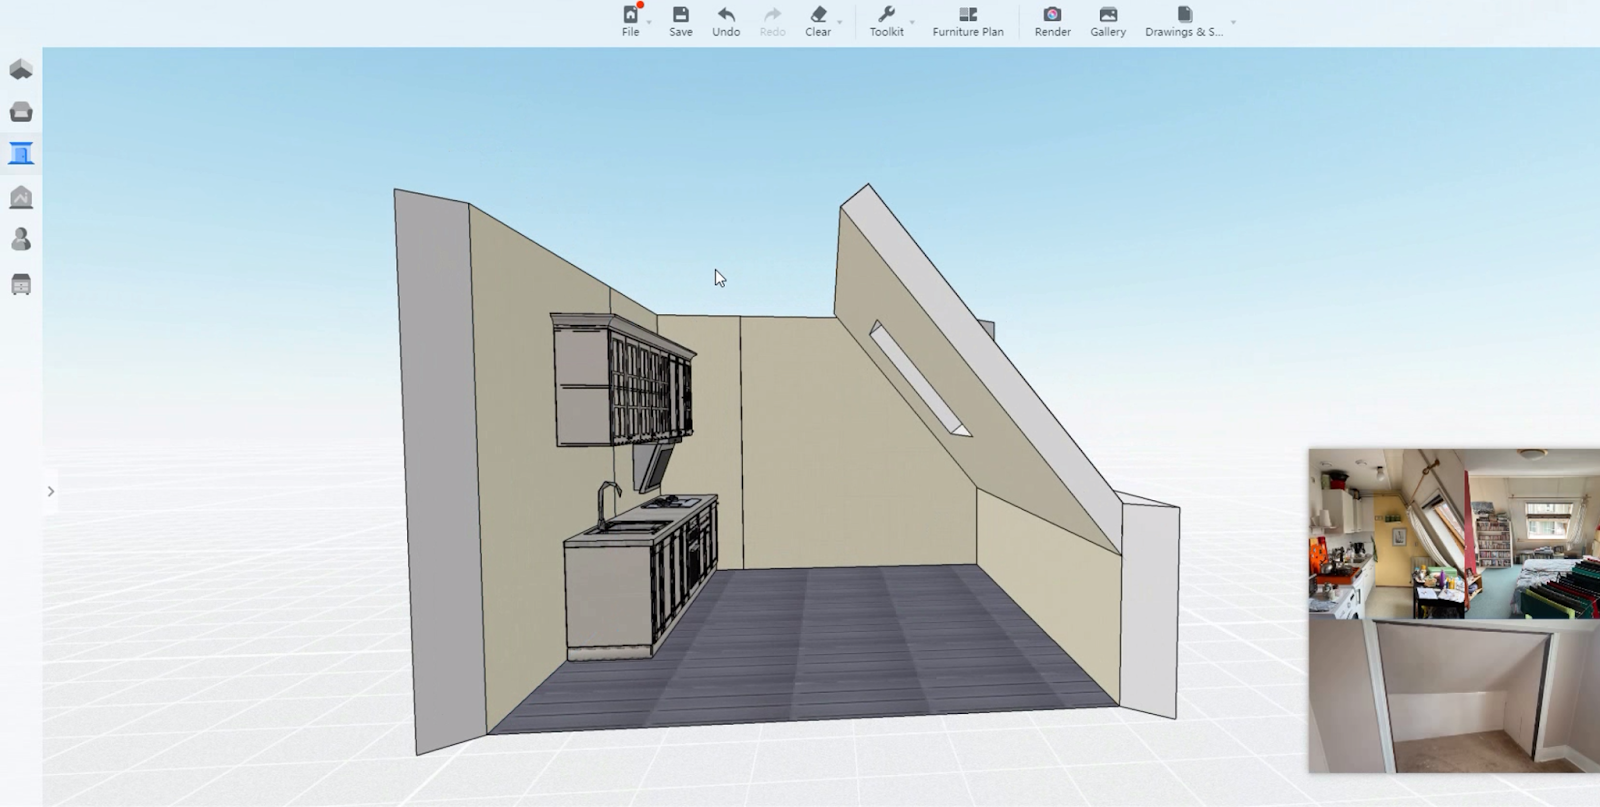Open the Toolkit menu
The height and width of the screenshot is (807, 1600).
(886, 21)
